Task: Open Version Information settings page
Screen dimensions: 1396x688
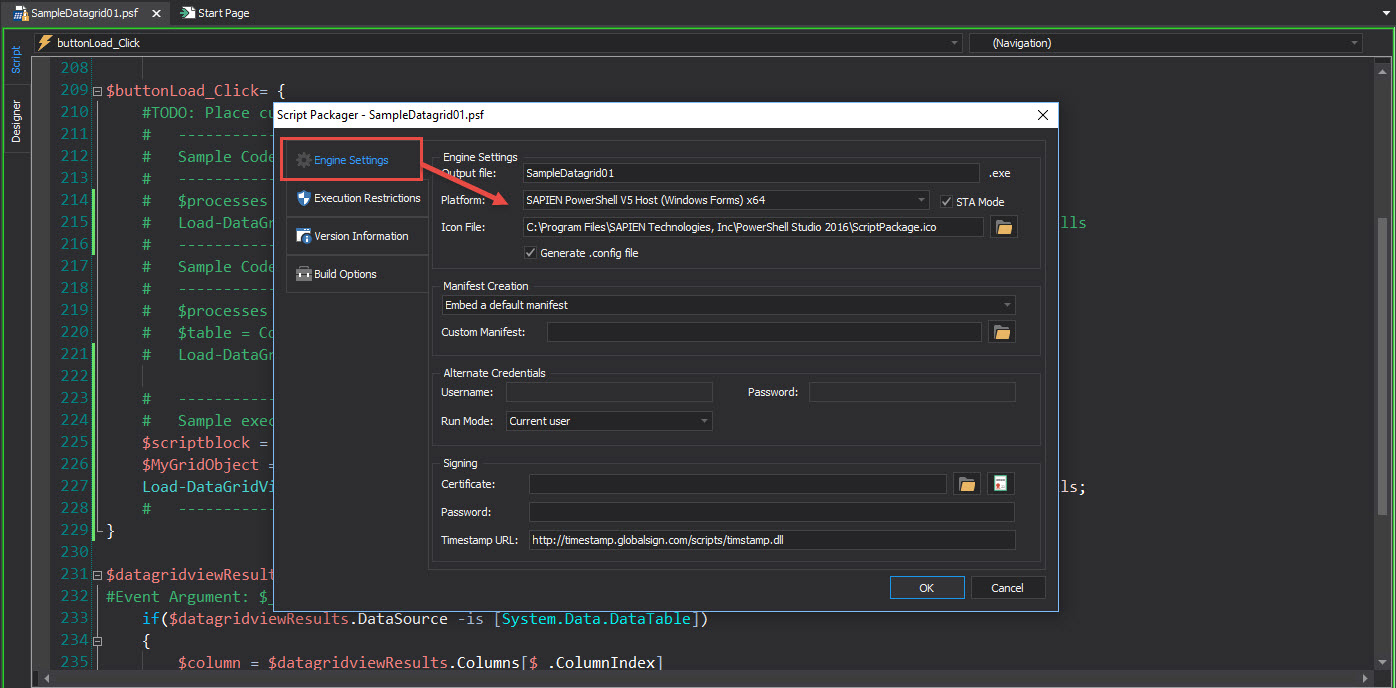Action: point(358,236)
